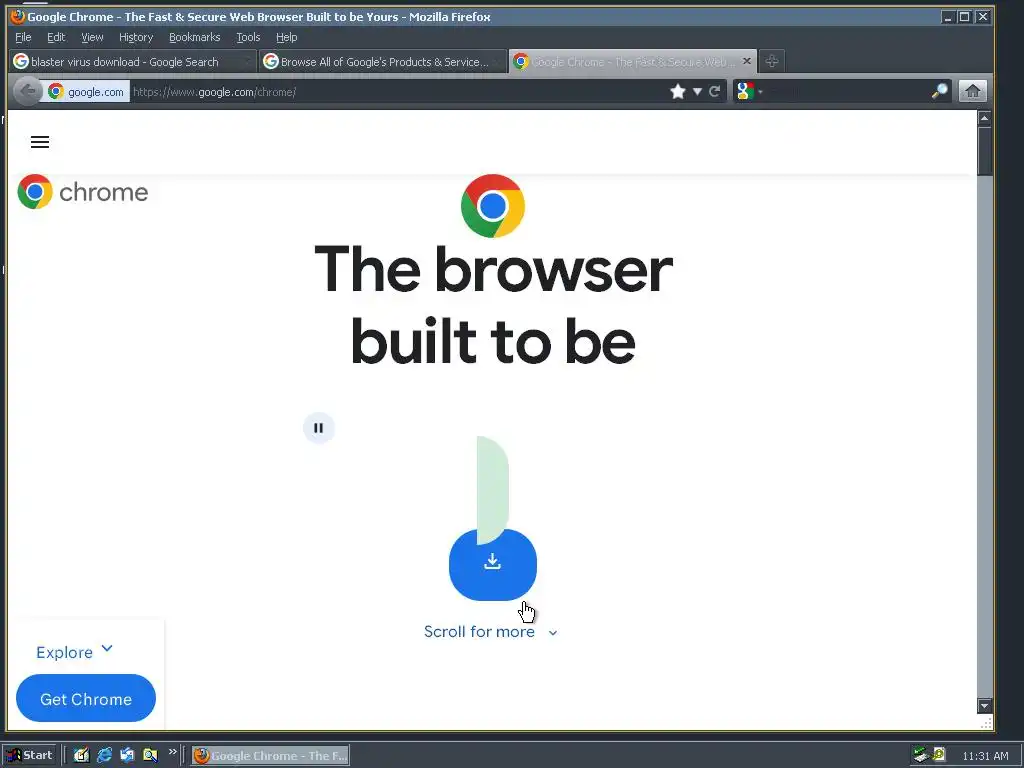The width and height of the screenshot is (1024, 768).
Task: Open the Edit menu
Action: click(56, 37)
